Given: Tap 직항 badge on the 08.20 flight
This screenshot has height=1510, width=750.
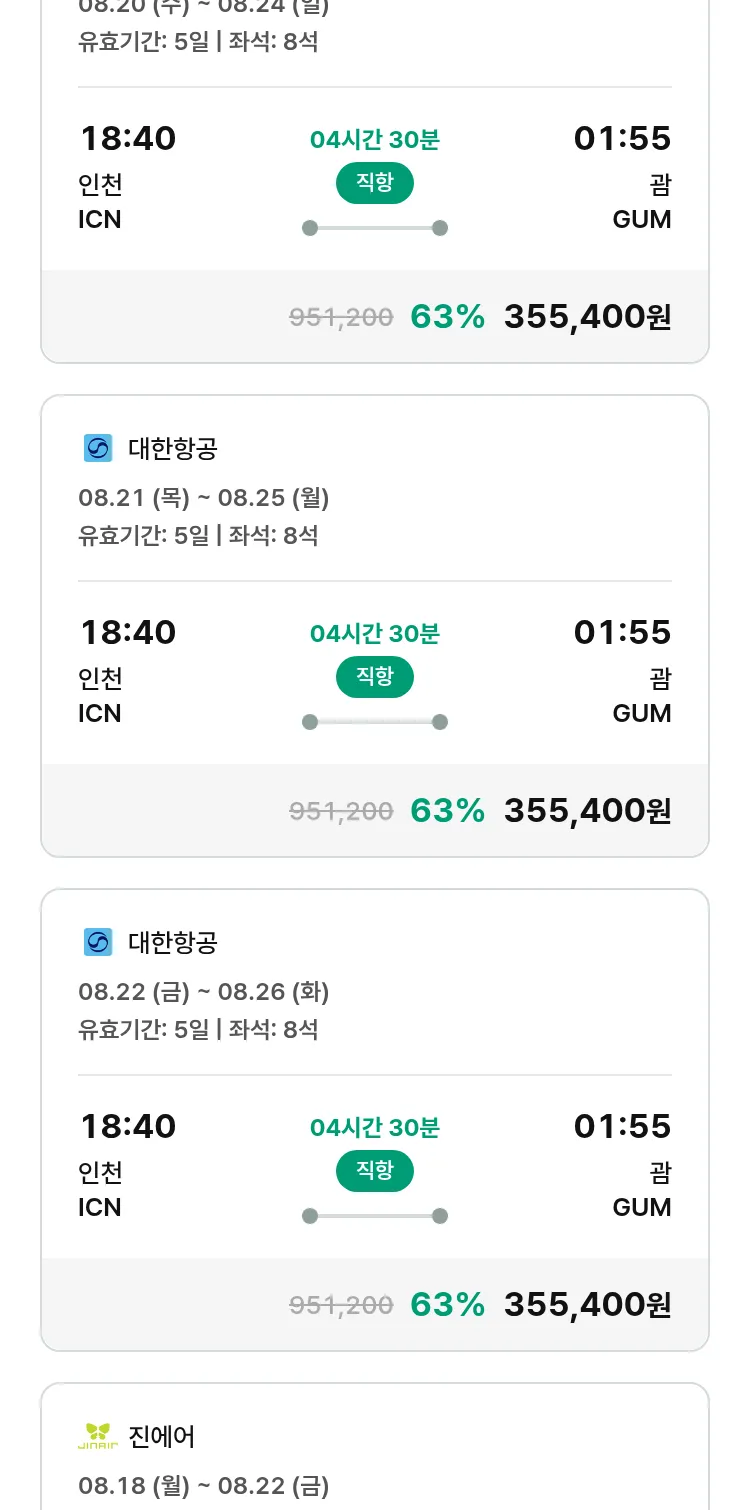Looking at the screenshot, I should click(374, 183).
